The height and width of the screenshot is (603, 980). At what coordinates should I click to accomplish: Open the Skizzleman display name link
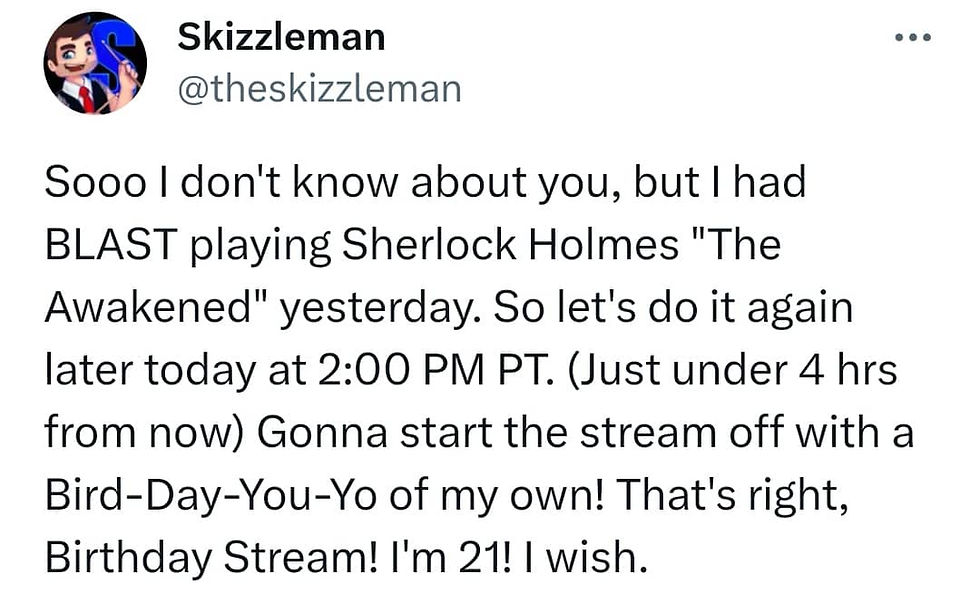coord(281,37)
